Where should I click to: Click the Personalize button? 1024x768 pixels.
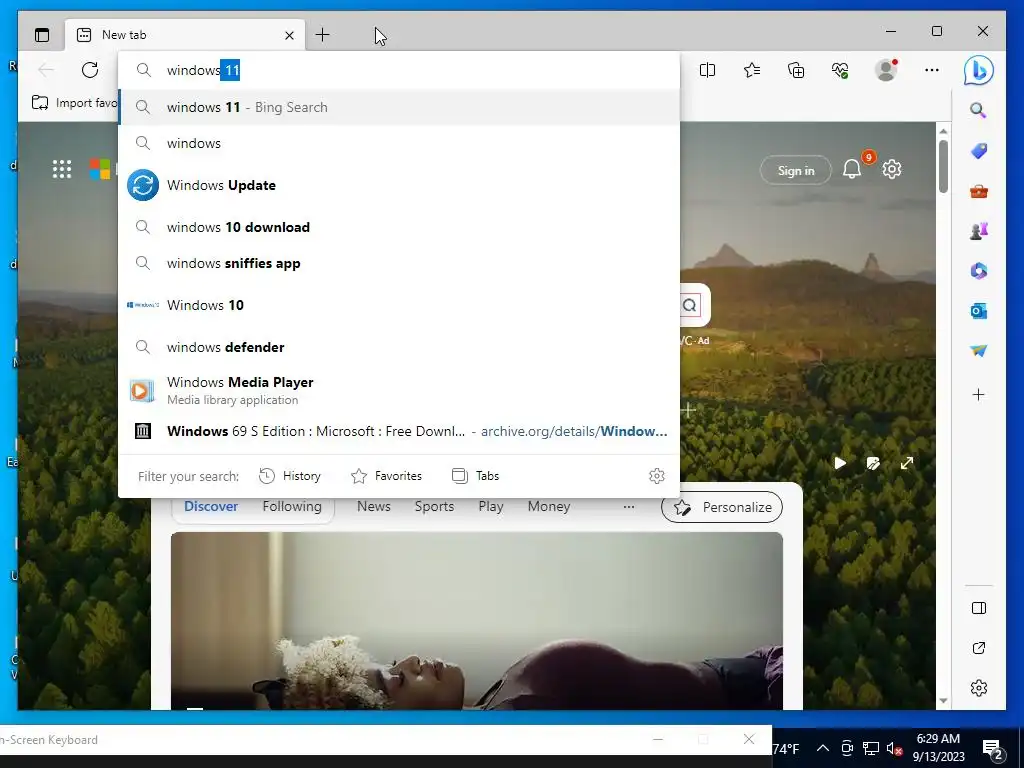(x=722, y=507)
